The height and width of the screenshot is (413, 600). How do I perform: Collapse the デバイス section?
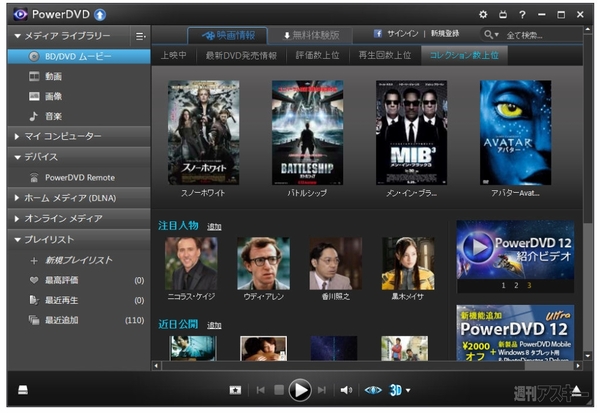(17, 157)
